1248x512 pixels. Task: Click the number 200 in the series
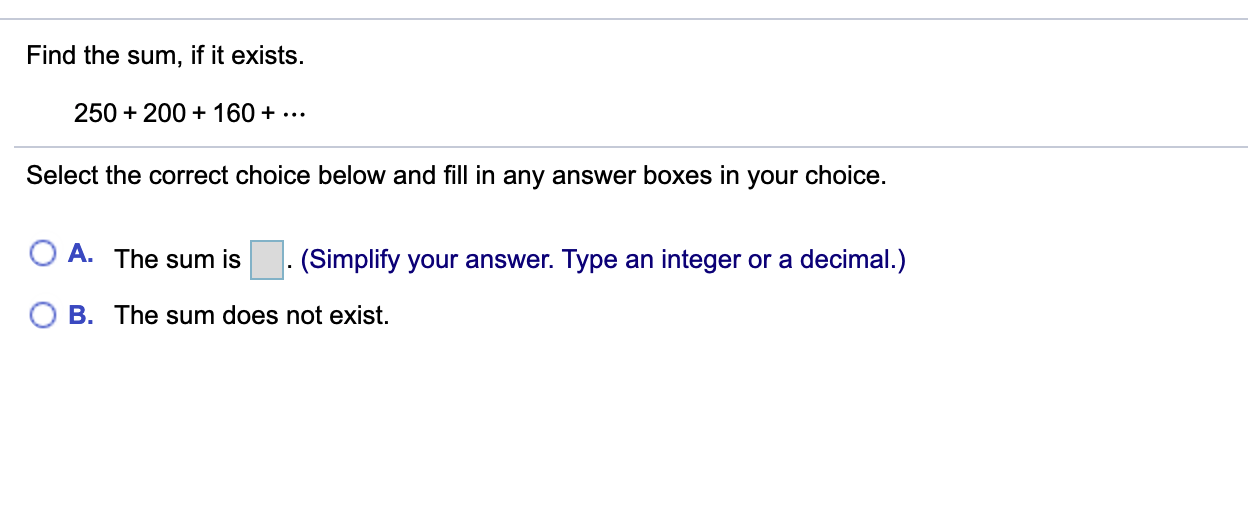[164, 113]
